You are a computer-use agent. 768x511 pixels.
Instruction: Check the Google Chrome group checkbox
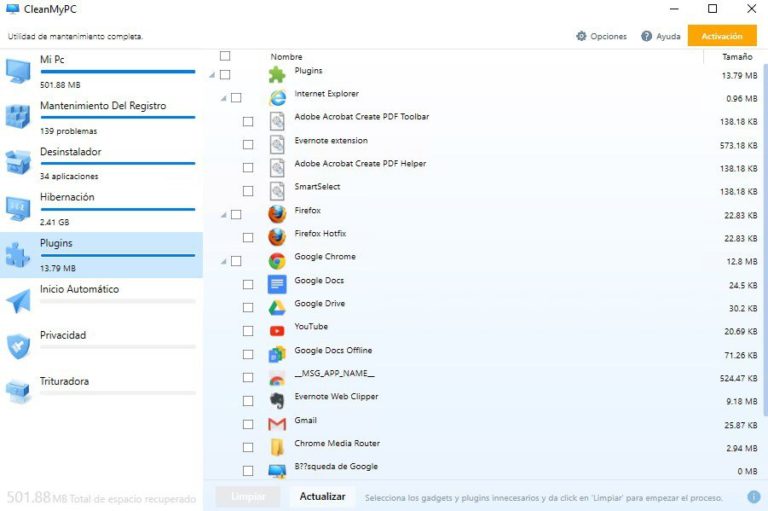click(x=236, y=261)
